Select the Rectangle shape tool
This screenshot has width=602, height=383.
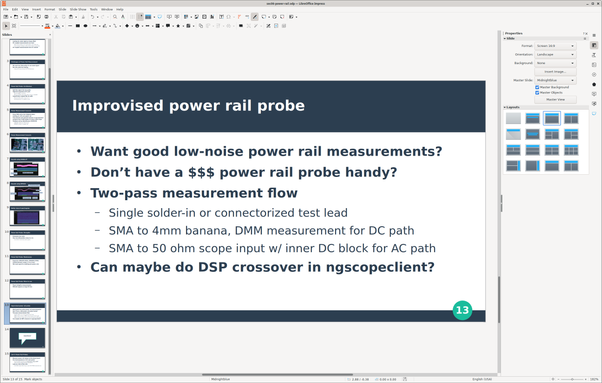point(78,26)
